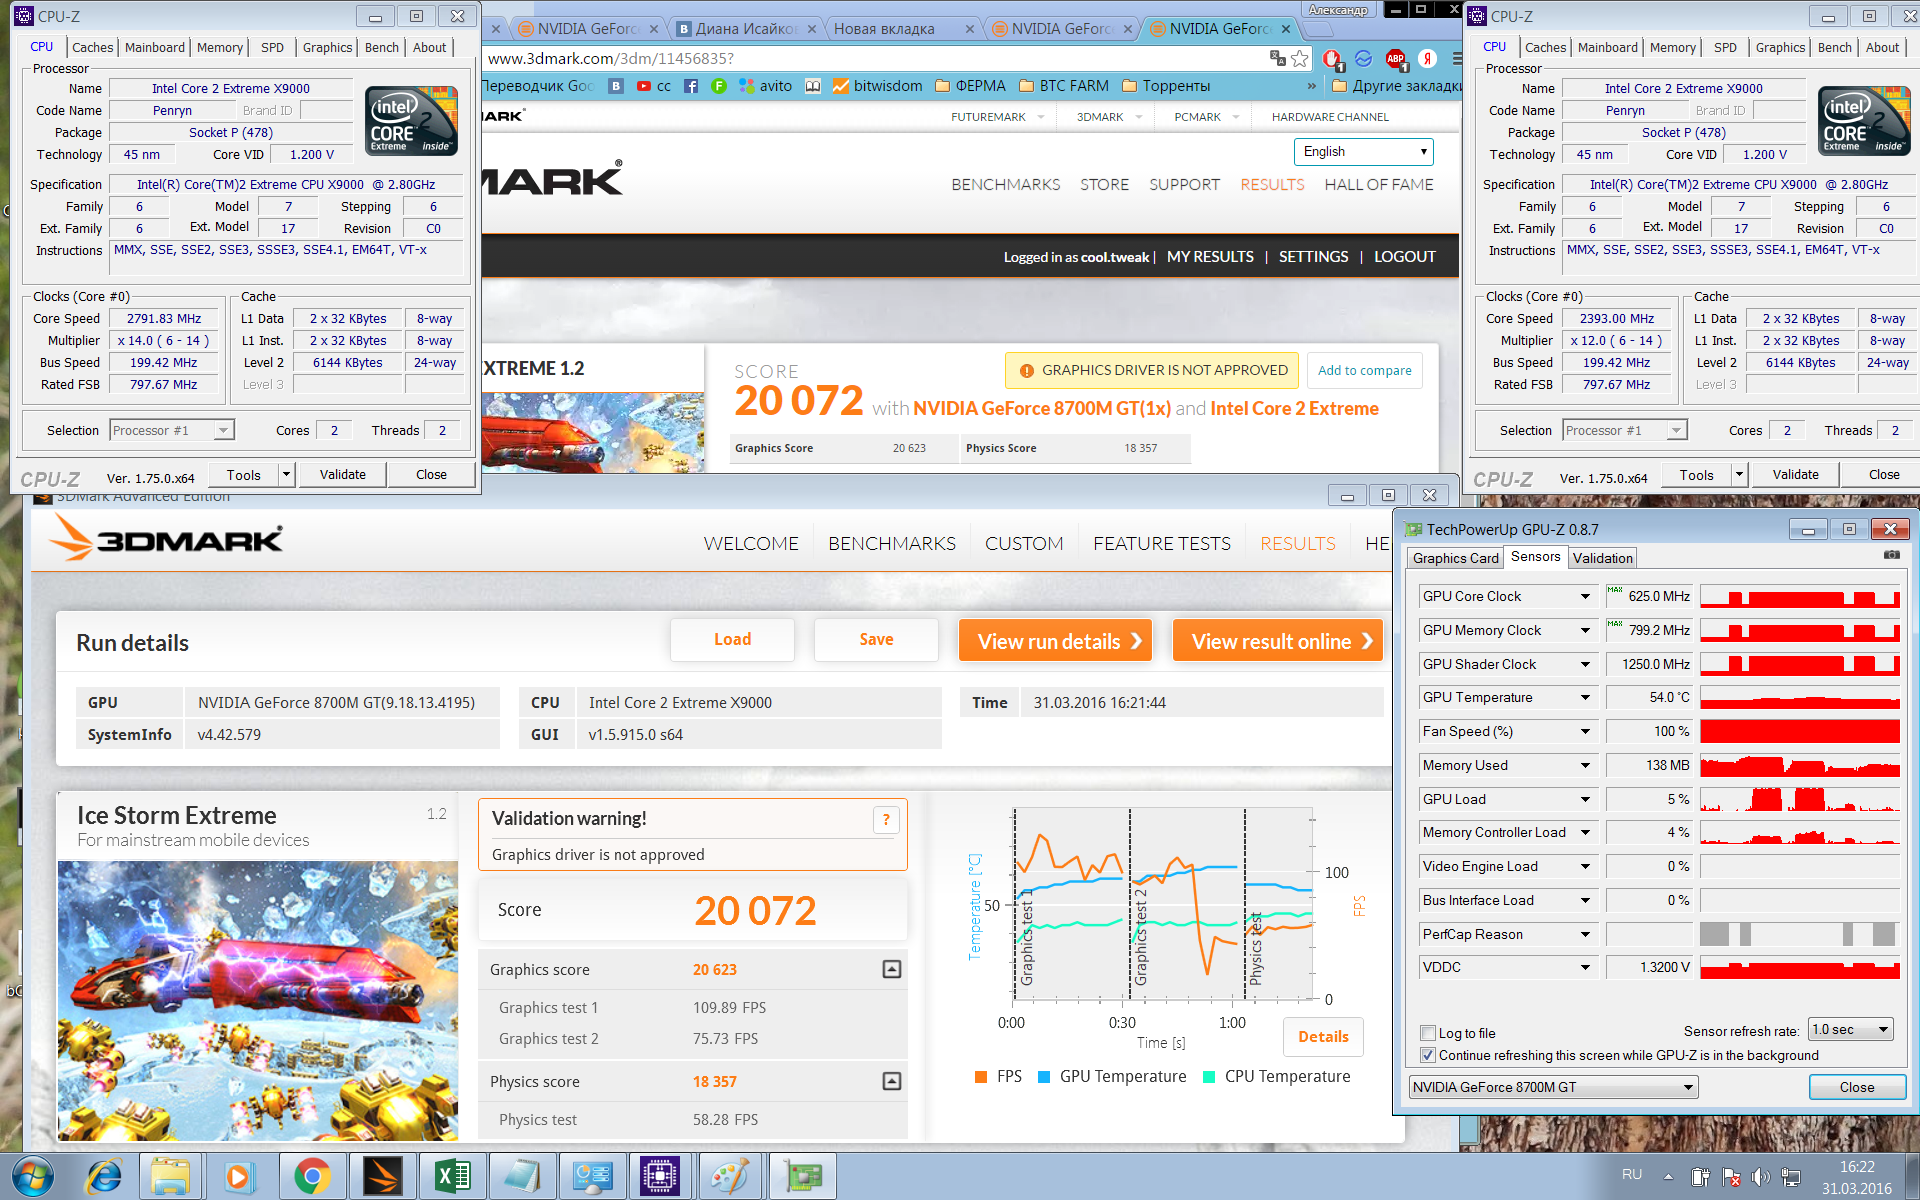Screen dimensions: 1920x1200
Task: Open the PerfCap Reason sensor dropdown
Action: [1585, 934]
